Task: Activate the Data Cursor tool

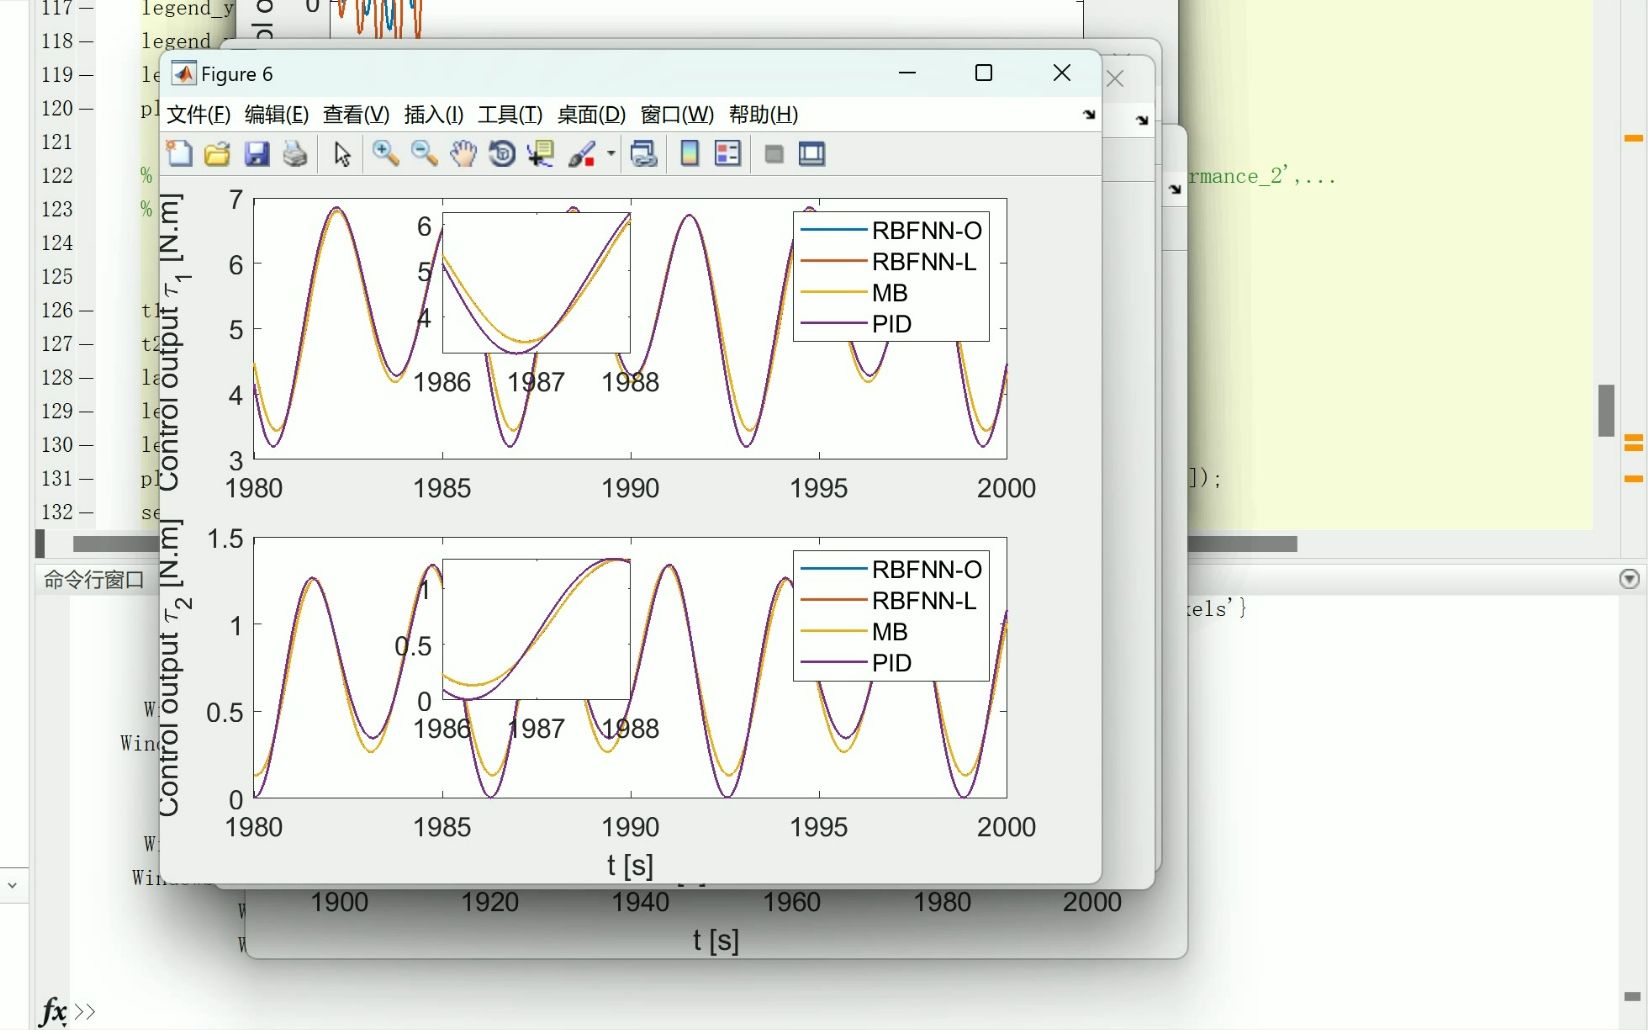Action: pos(541,154)
